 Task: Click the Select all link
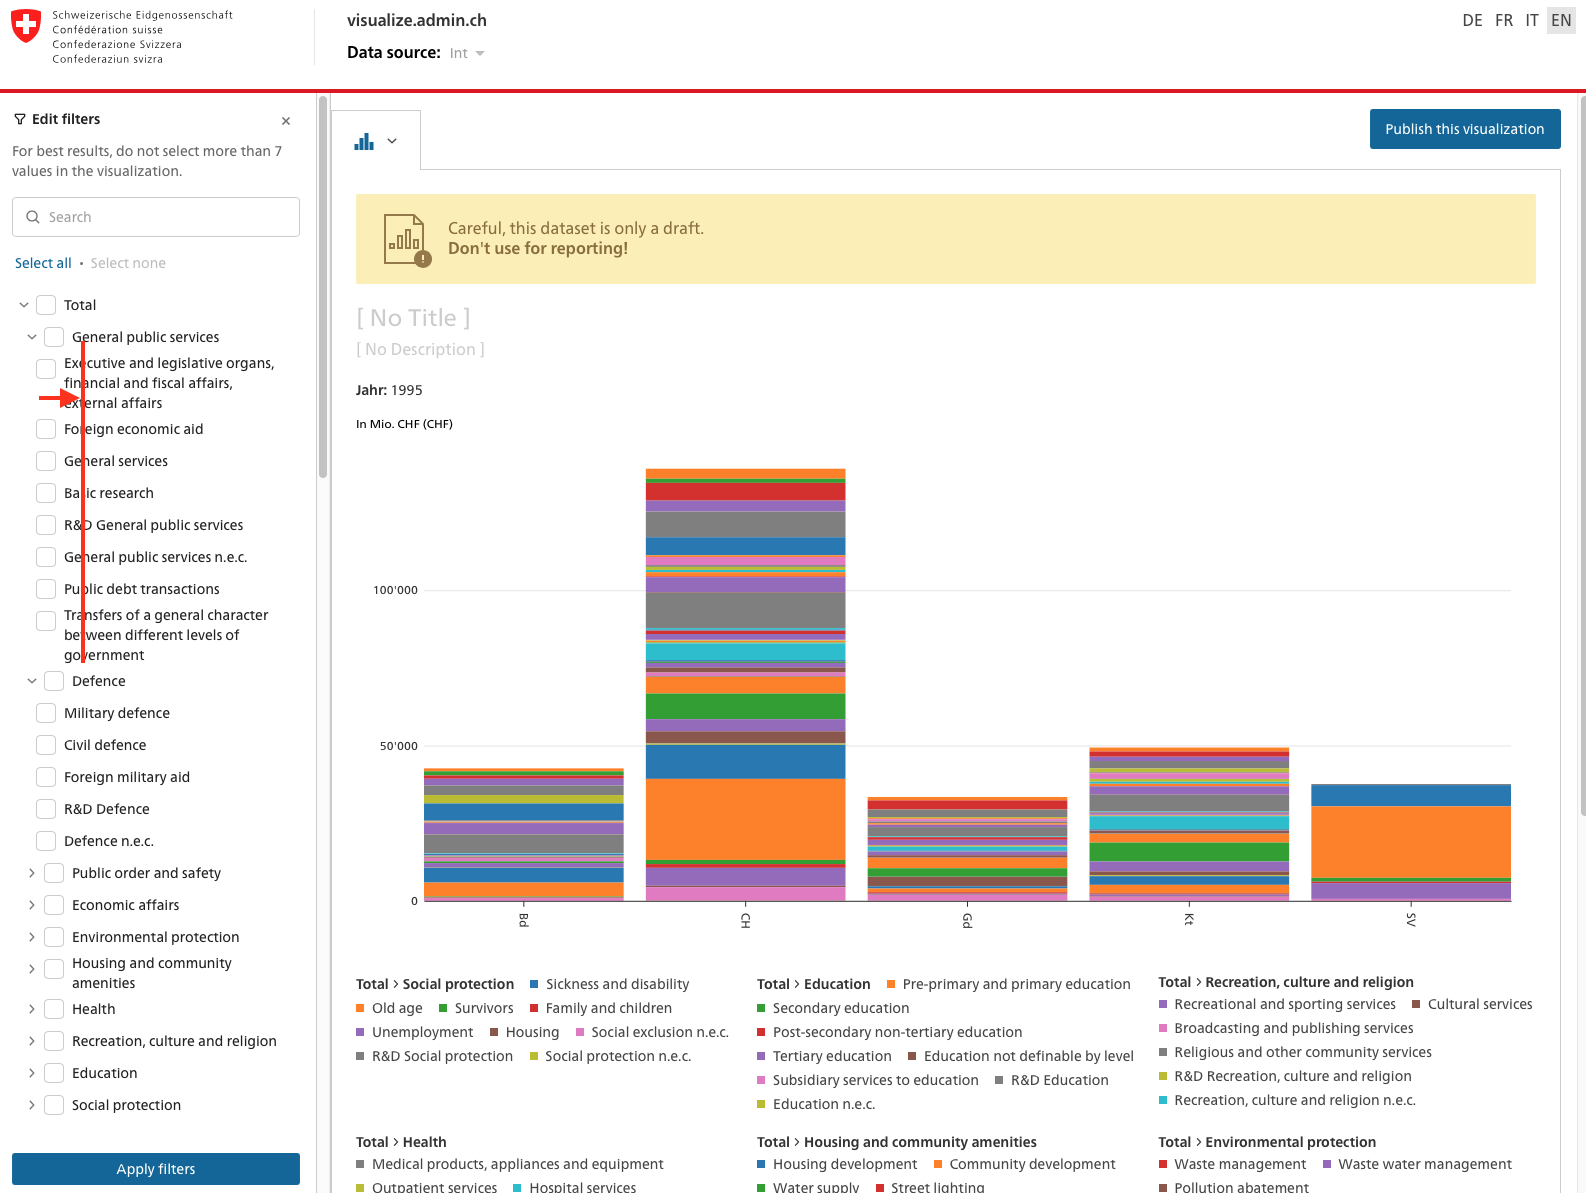43,263
